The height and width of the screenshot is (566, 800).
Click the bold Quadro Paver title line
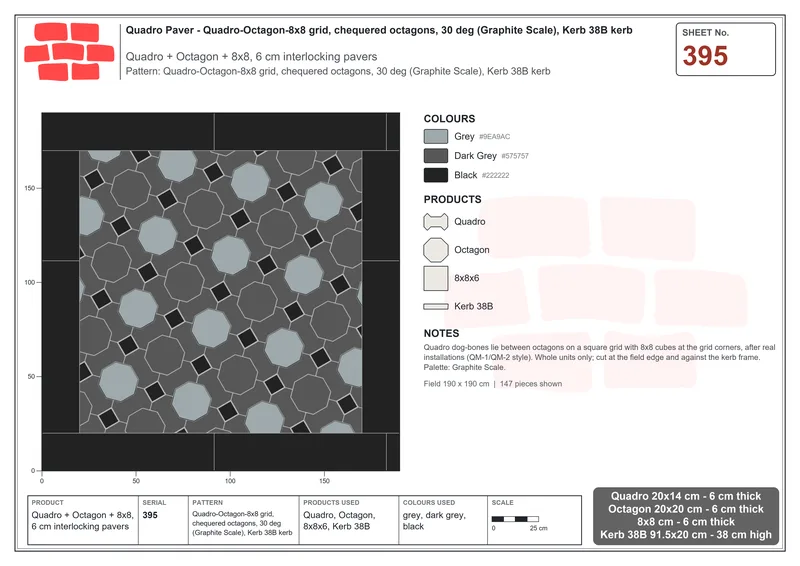click(379, 30)
